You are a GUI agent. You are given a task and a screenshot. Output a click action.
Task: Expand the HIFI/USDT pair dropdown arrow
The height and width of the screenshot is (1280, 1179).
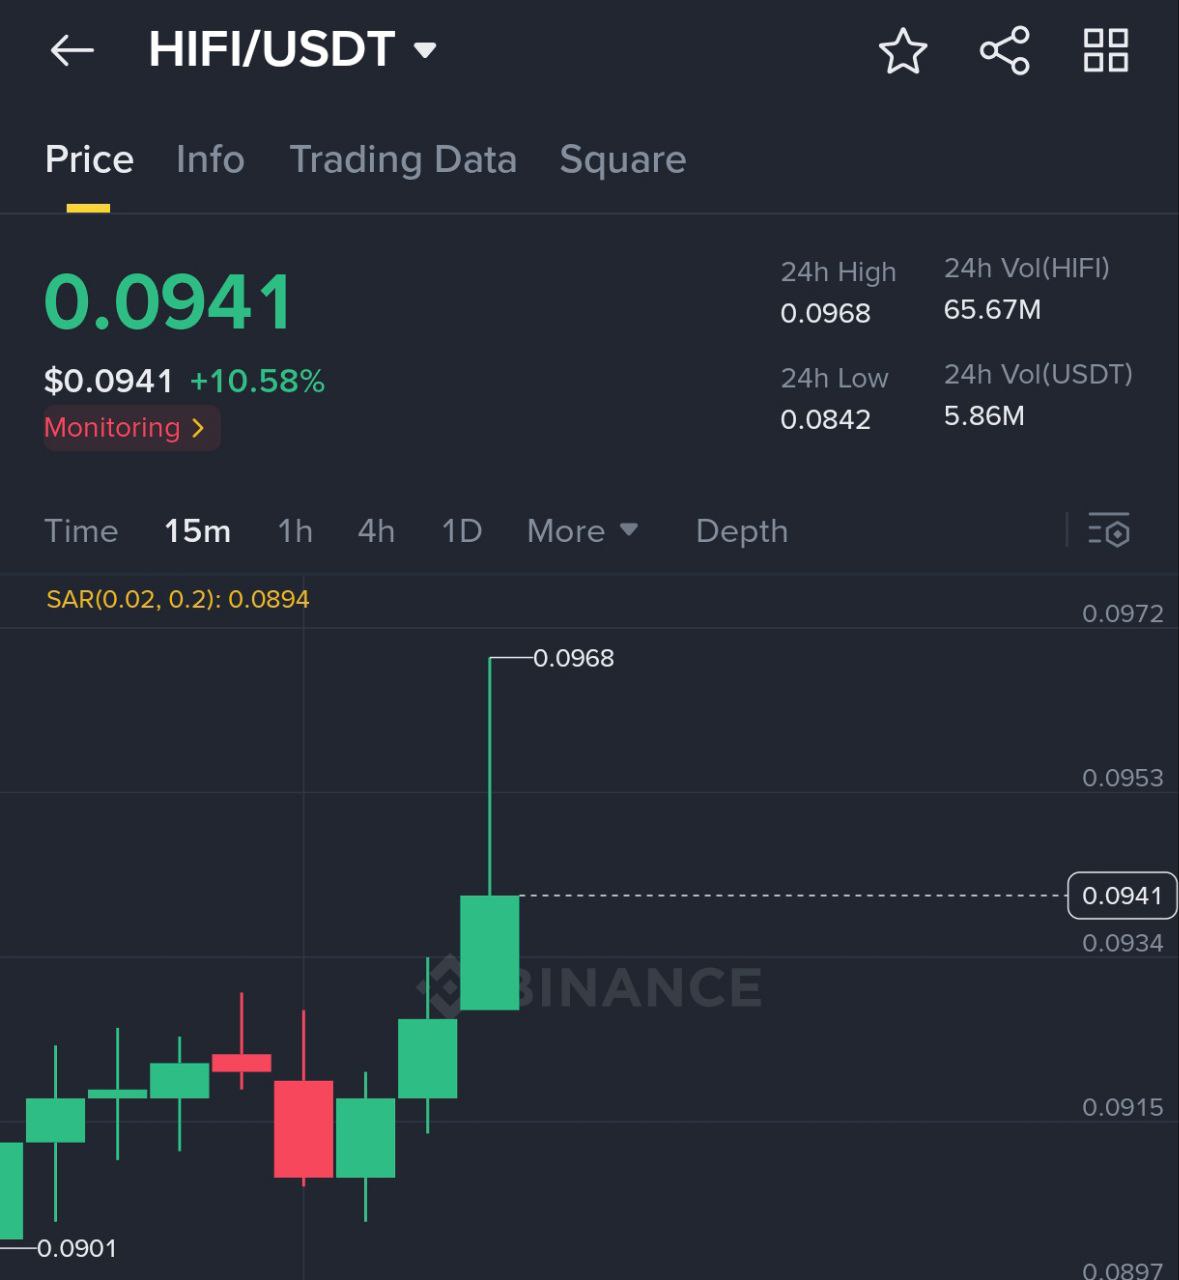[x=425, y=50]
